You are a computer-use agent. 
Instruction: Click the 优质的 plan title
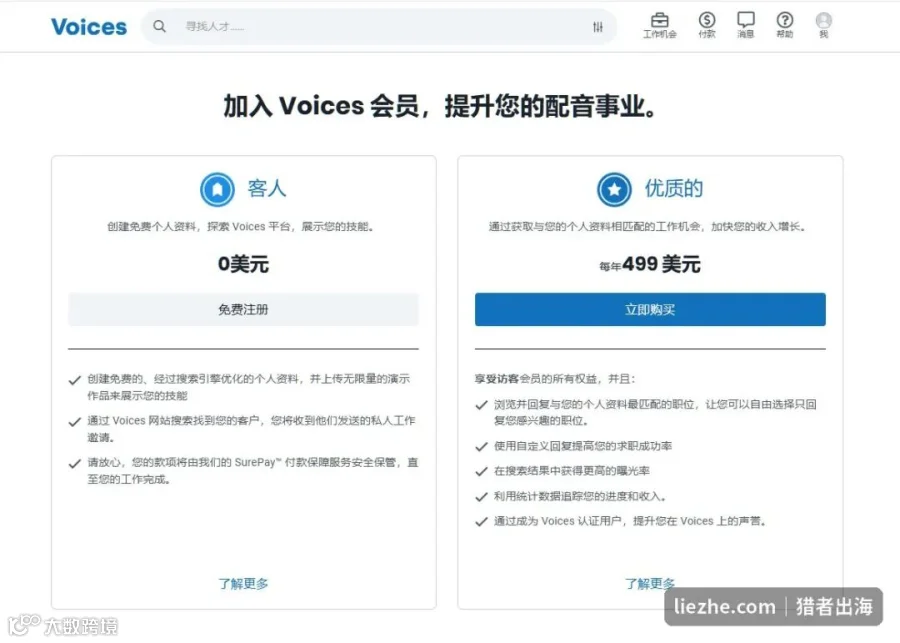click(674, 188)
